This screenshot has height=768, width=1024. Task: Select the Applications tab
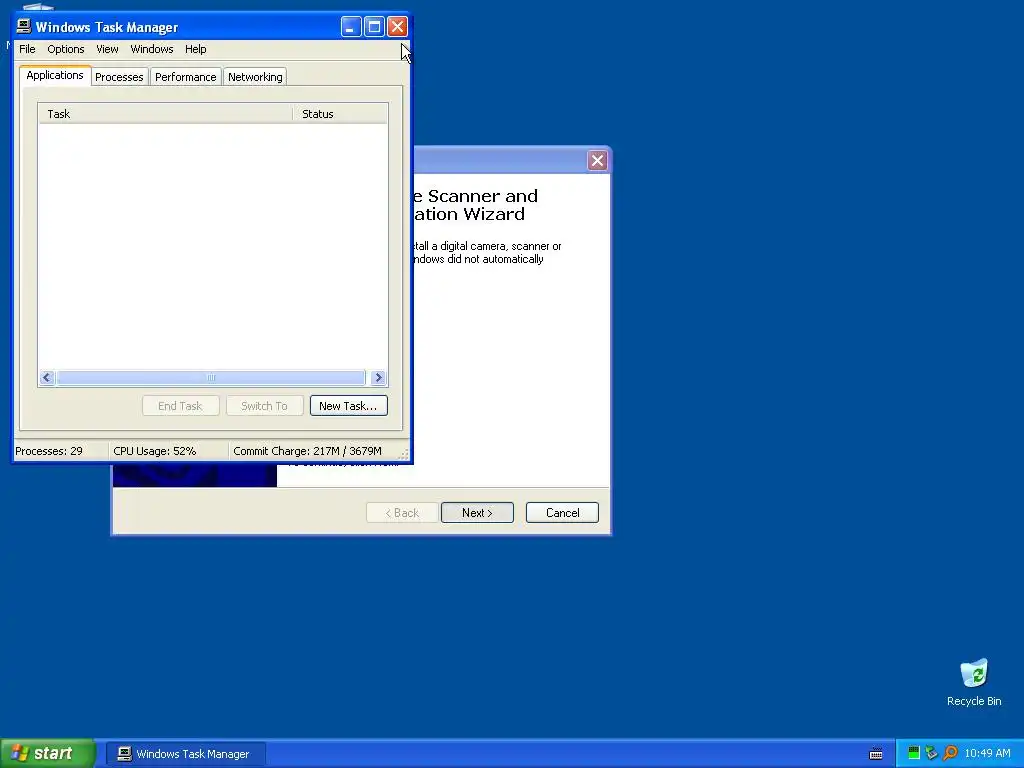click(55, 75)
